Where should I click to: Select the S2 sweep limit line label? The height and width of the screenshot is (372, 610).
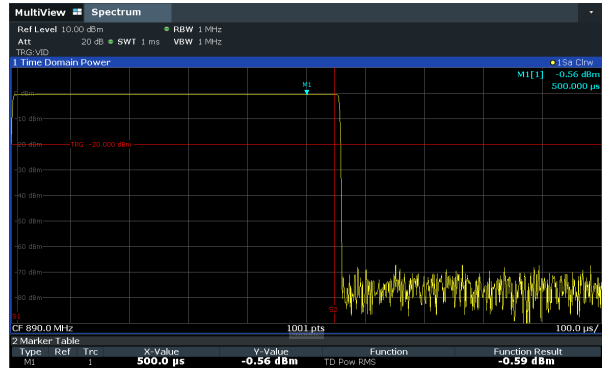tap(333, 310)
